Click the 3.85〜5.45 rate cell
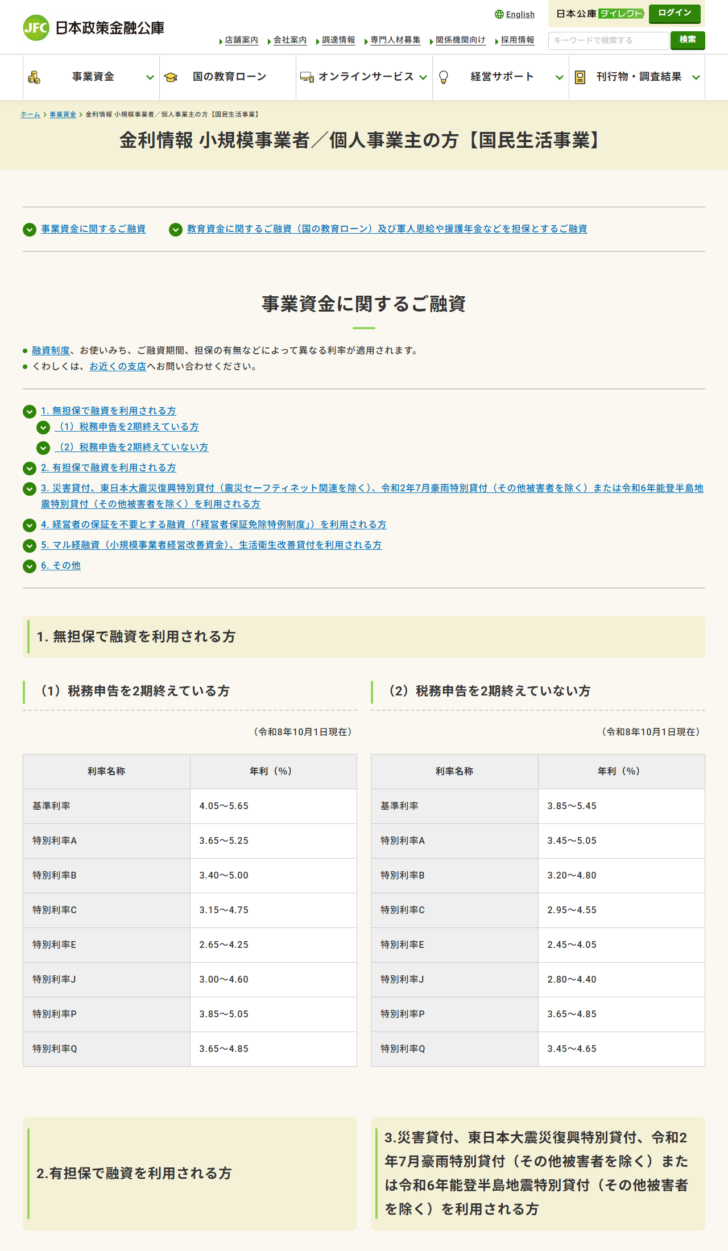728x1251 pixels. click(x=621, y=806)
